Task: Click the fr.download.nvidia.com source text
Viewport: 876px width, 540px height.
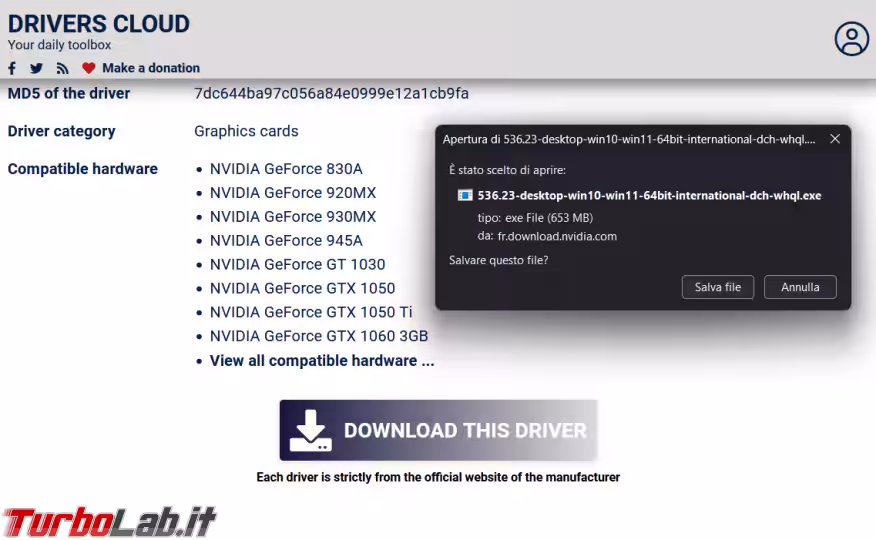Action: click(x=557, y=236)
